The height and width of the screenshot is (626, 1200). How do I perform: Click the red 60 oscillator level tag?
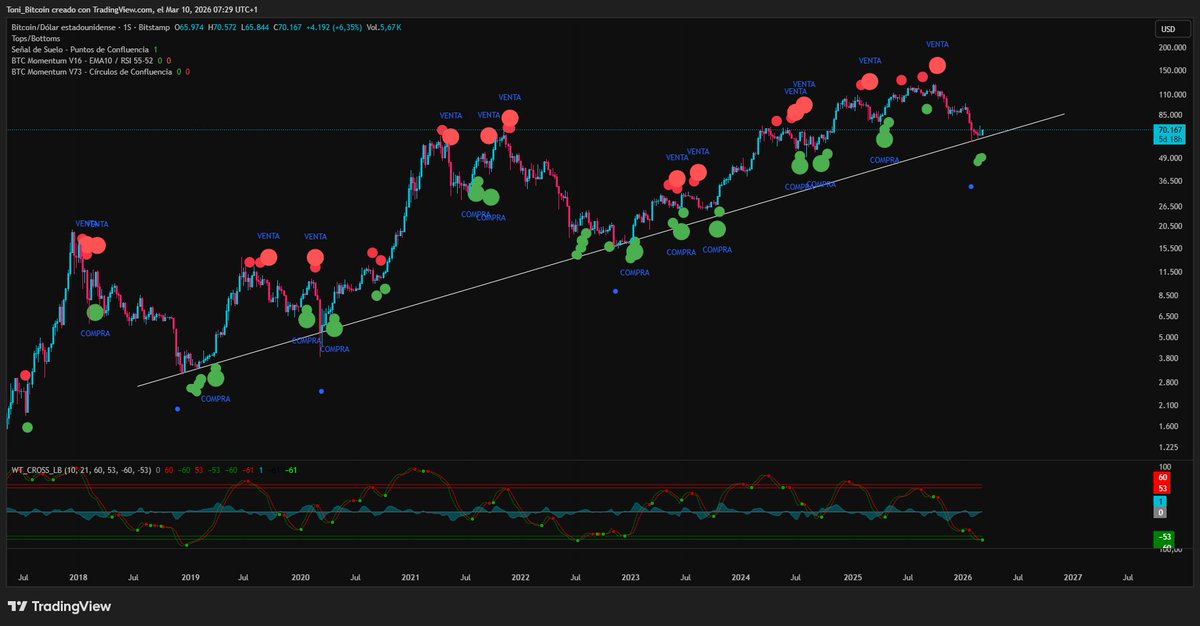coord(1162,478)
